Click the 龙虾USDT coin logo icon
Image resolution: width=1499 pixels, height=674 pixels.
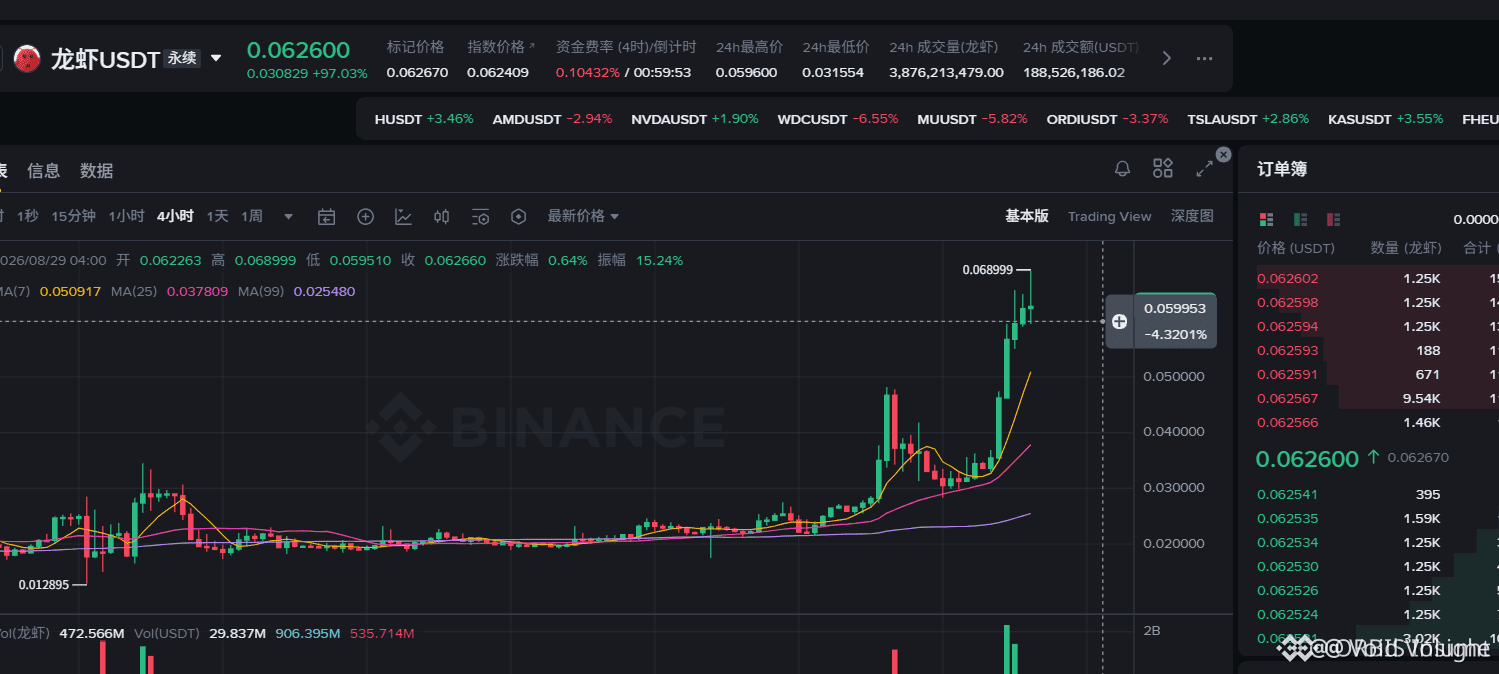point(27,59)
